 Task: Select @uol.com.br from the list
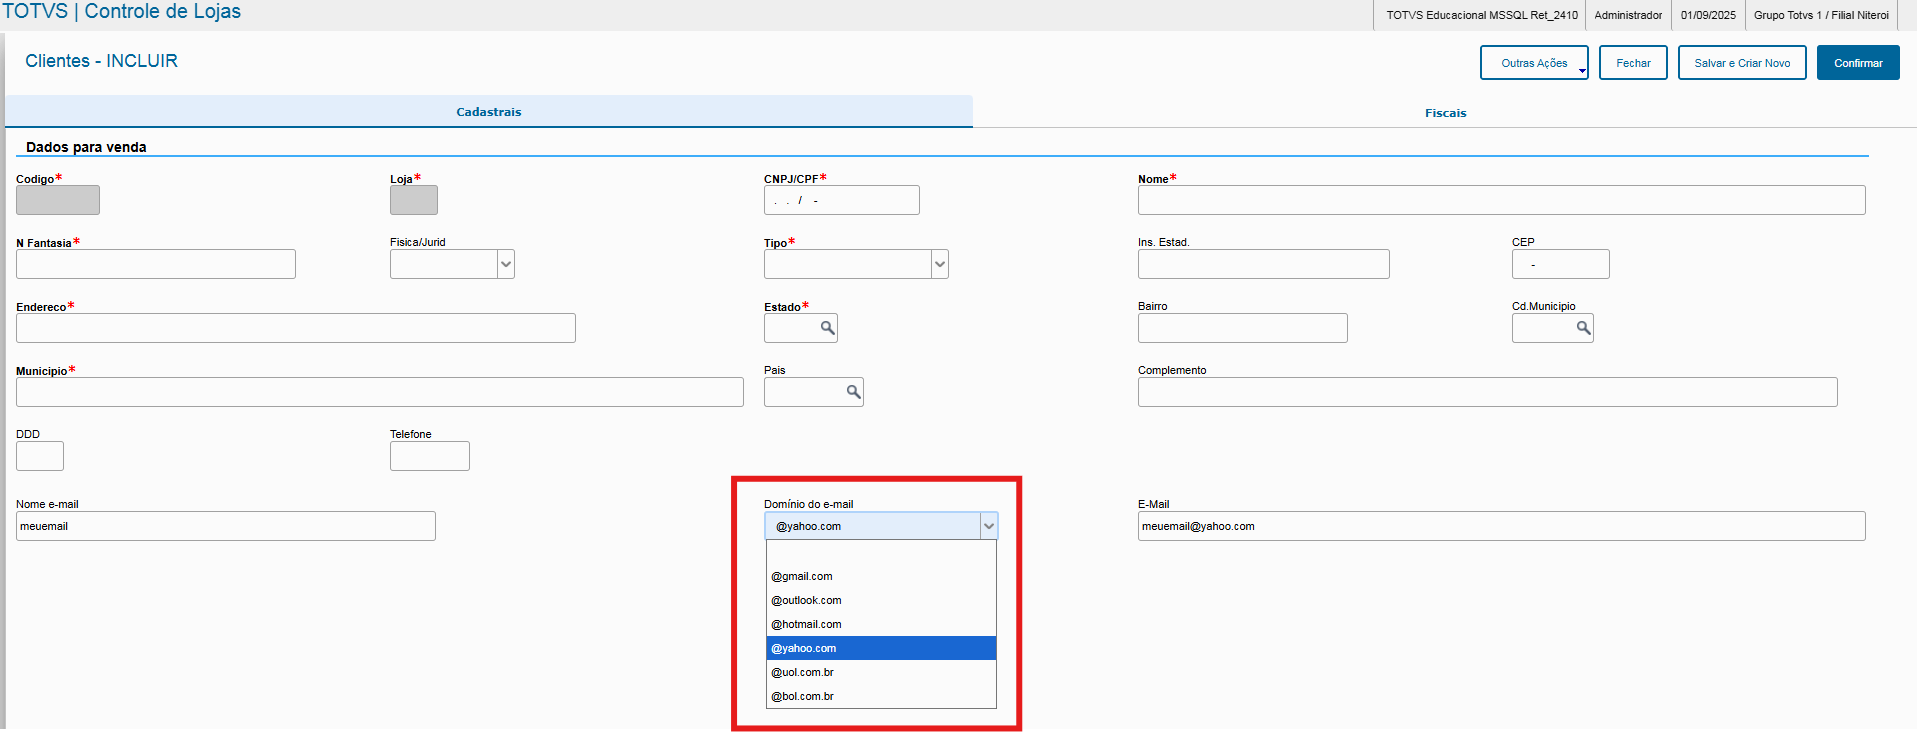[802, 672]
